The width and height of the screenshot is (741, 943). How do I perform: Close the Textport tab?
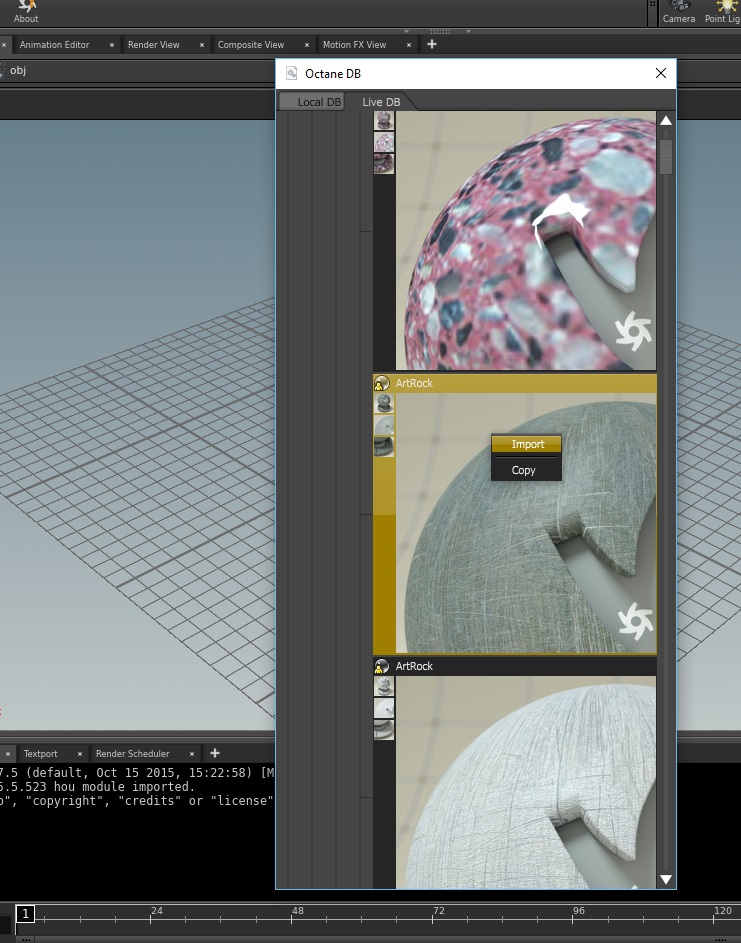79,754
